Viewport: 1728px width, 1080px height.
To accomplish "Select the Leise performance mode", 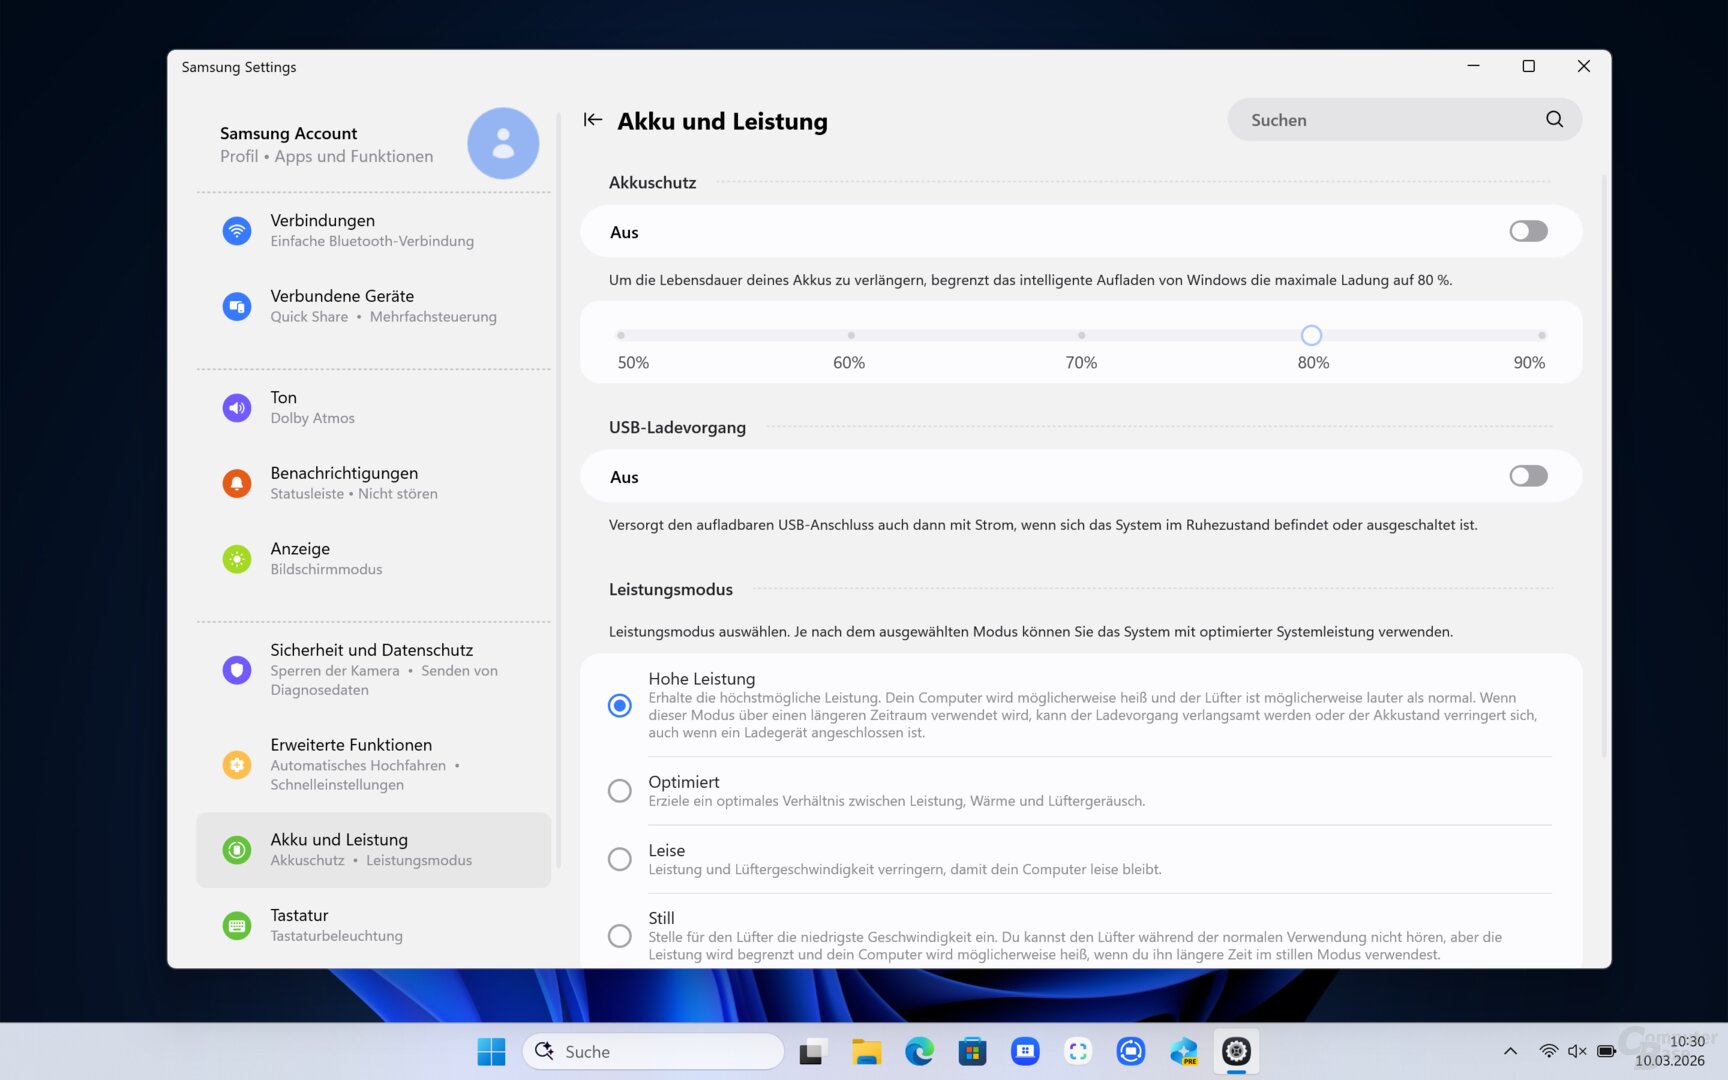I will [619, 859].
